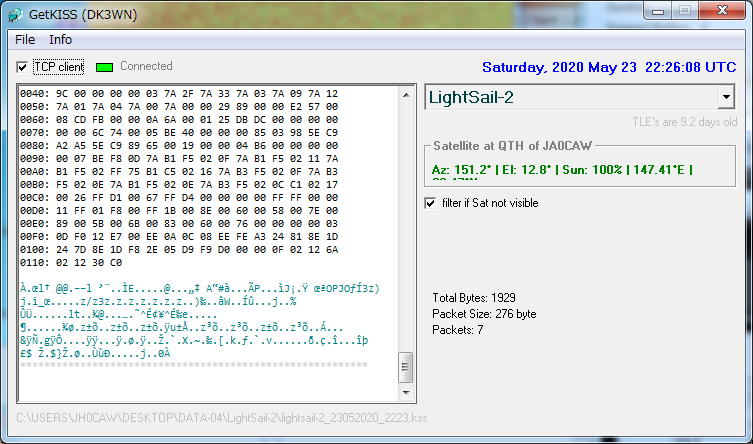Click the scrollbar thumb in hex pane
This screenshot has height=444, width=753.
point(406,367)
